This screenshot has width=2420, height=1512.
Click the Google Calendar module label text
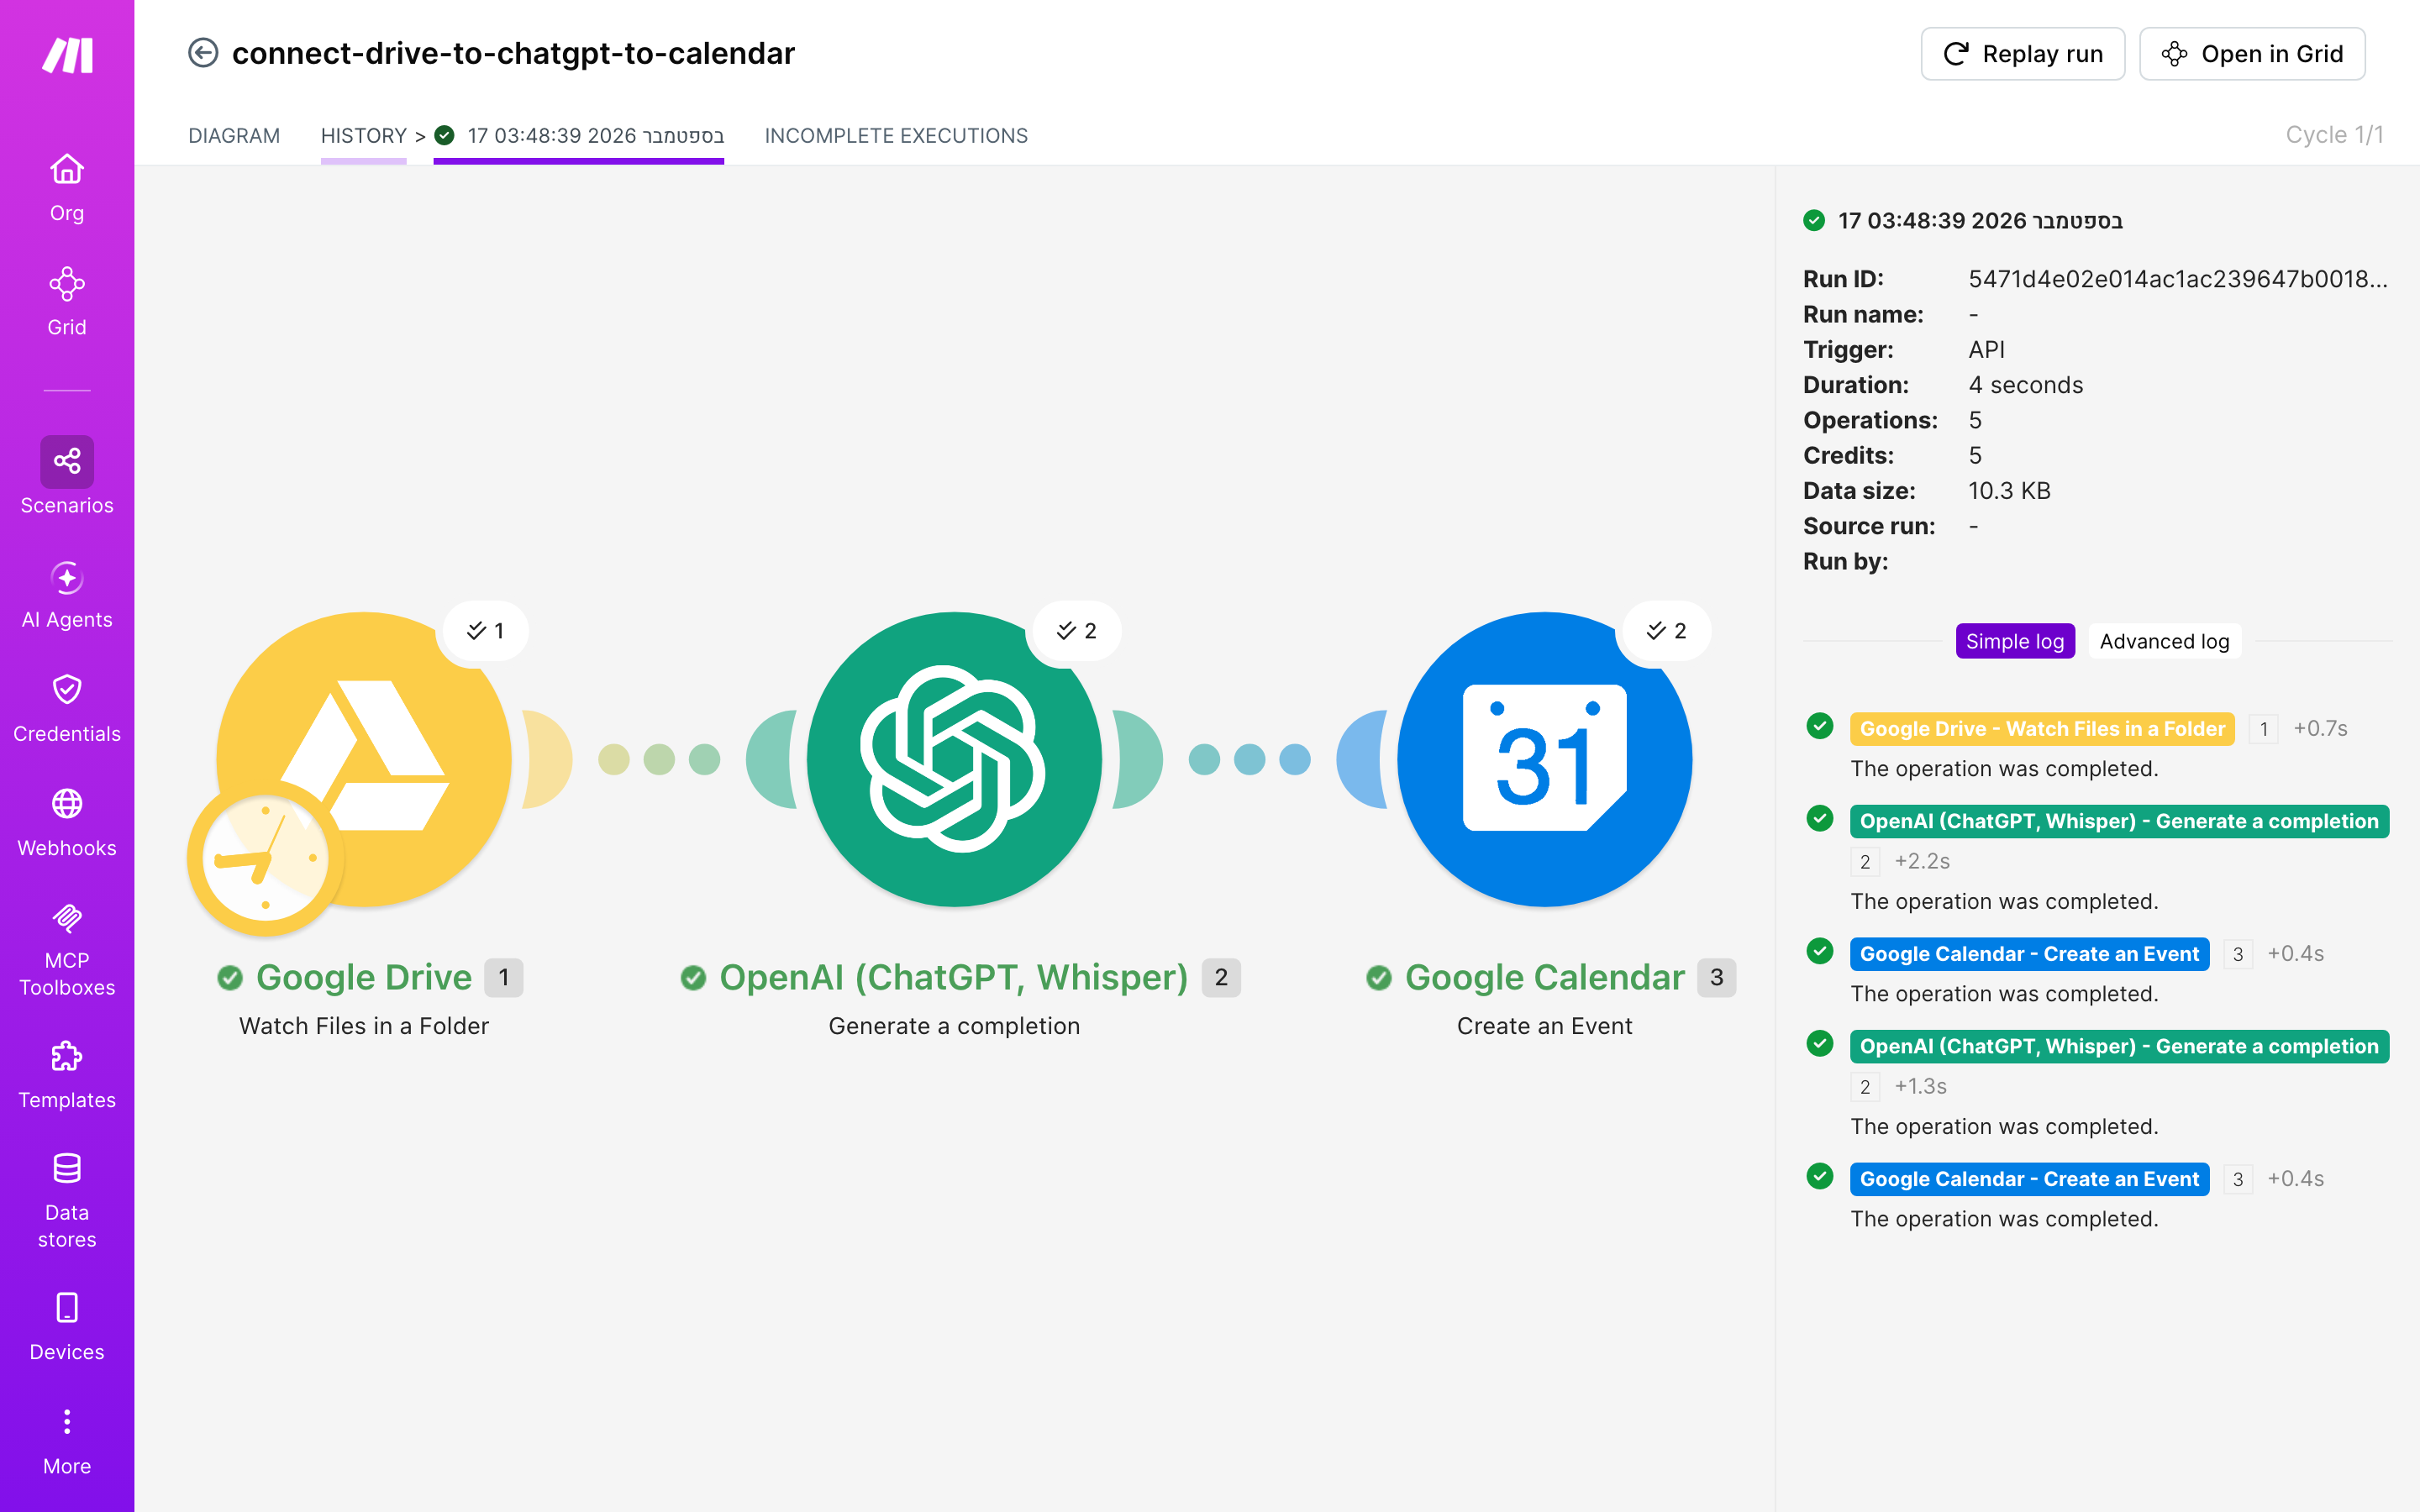[1544, 977]
